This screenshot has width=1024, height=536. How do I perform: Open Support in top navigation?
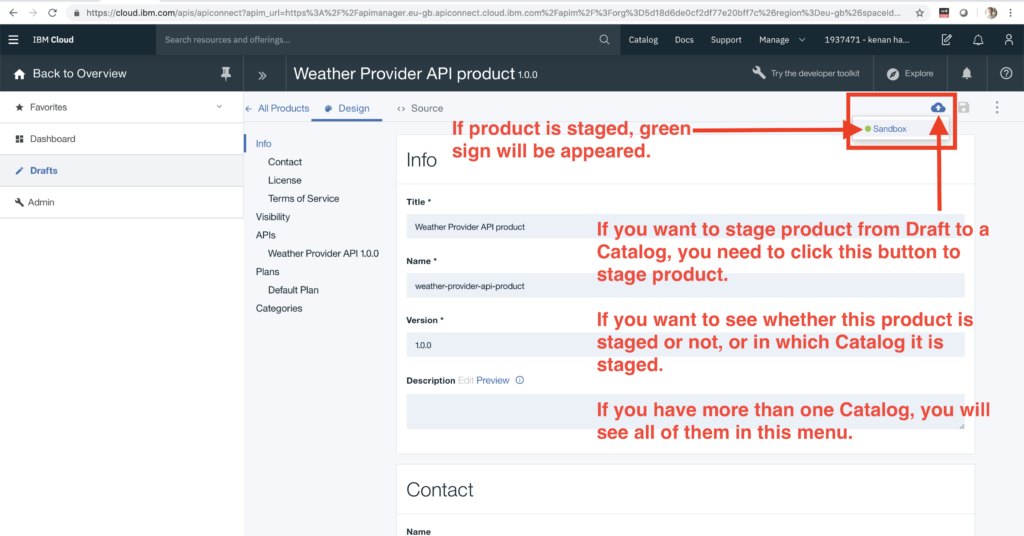pyautogui.click(x=726, y=40)
